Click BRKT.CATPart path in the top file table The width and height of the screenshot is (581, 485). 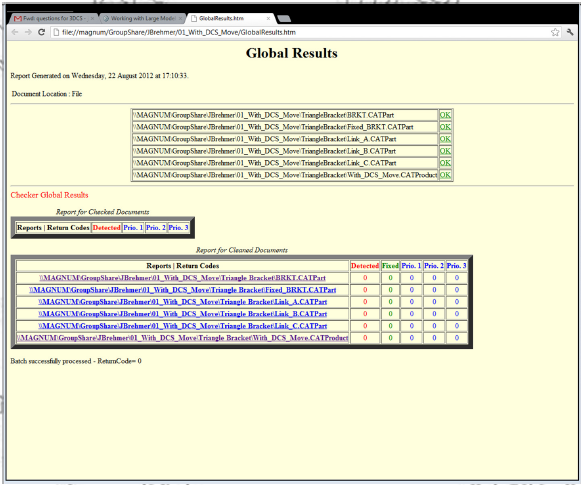pos(264,115)
